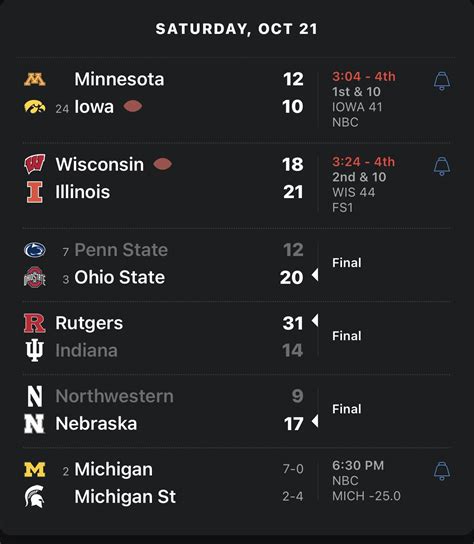Toggle alert bell for Minnesota vs Iowa
474x544 pixels.
[x=442, y=81]
